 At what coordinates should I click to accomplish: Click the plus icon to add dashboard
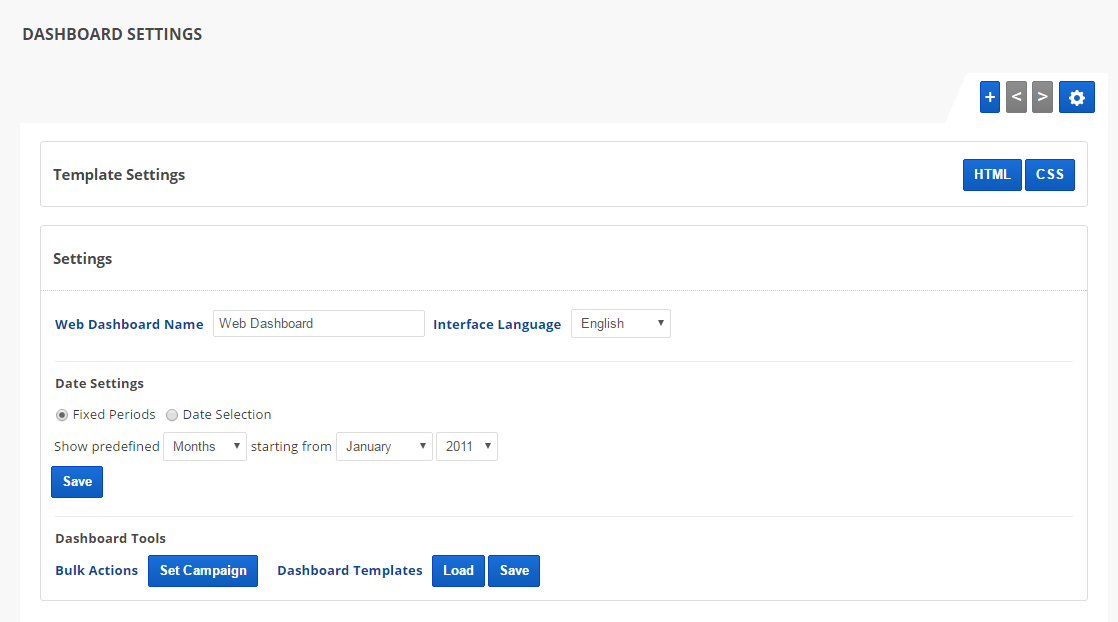[x=990, y=97]
